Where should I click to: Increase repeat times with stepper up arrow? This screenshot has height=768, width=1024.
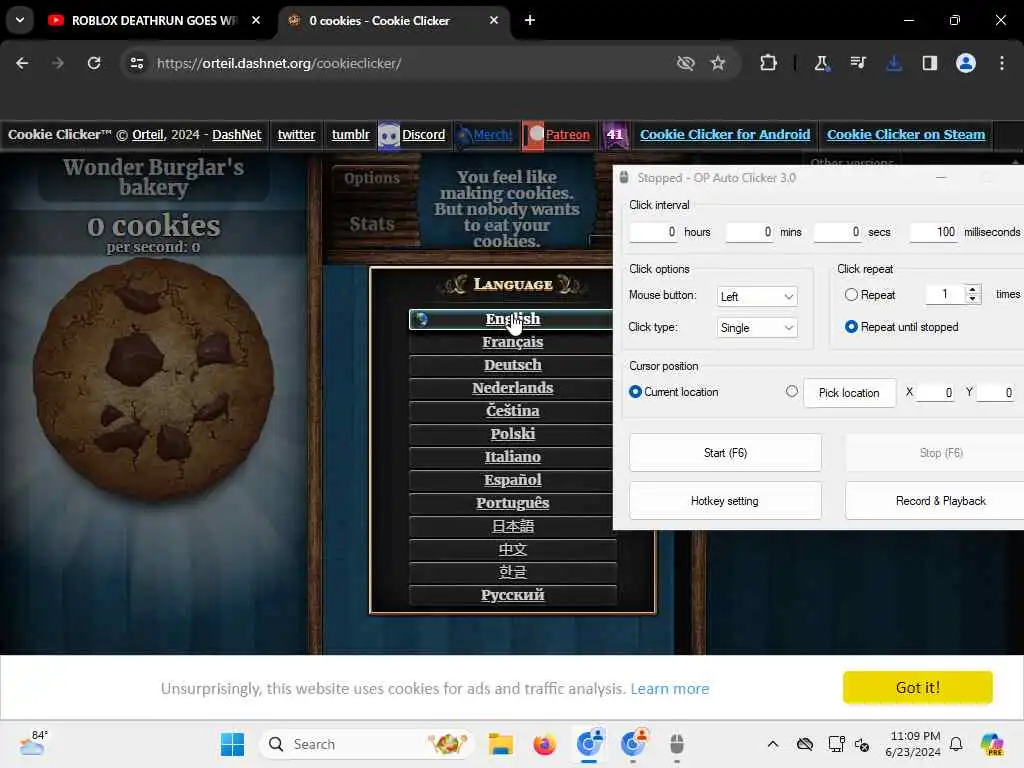972,289
